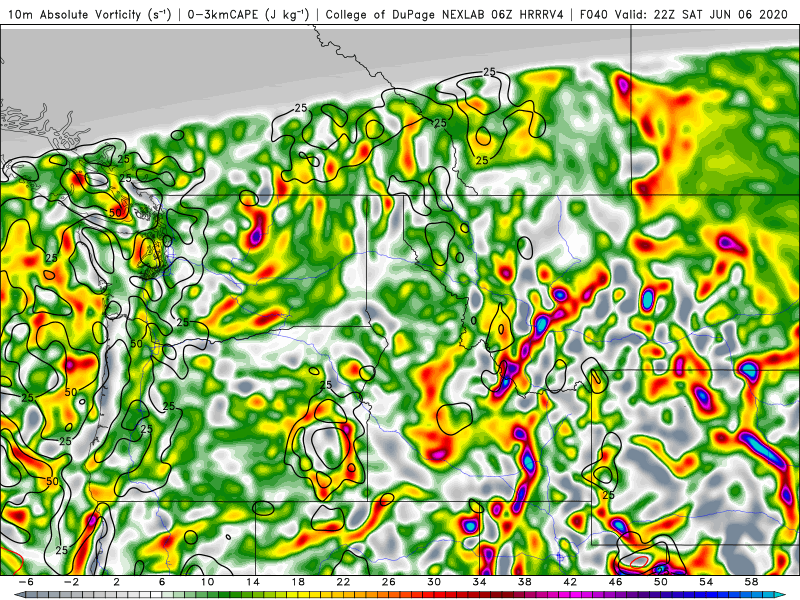This screenshot has height=600, width=800.
Task: Click the '42' color bar label
Action: [570, 582]
